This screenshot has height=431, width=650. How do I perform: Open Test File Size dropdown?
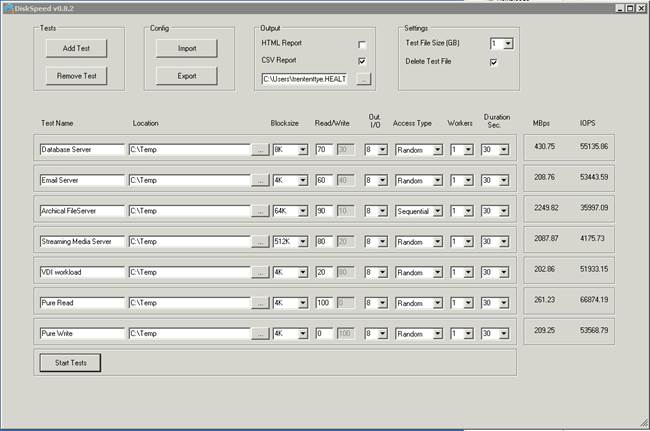pyautogui.click(x=508, y=44)
